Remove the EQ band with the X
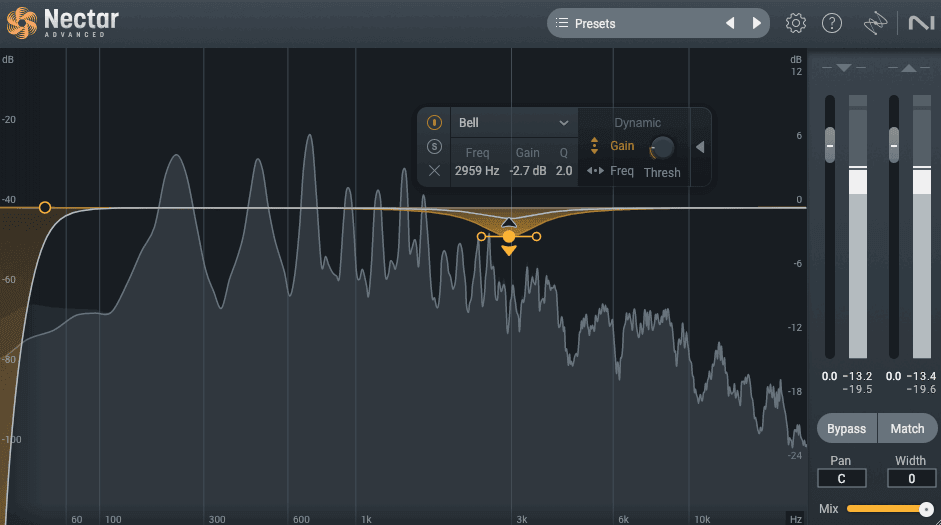The image size is (941, 525). (x=434, y=171)
